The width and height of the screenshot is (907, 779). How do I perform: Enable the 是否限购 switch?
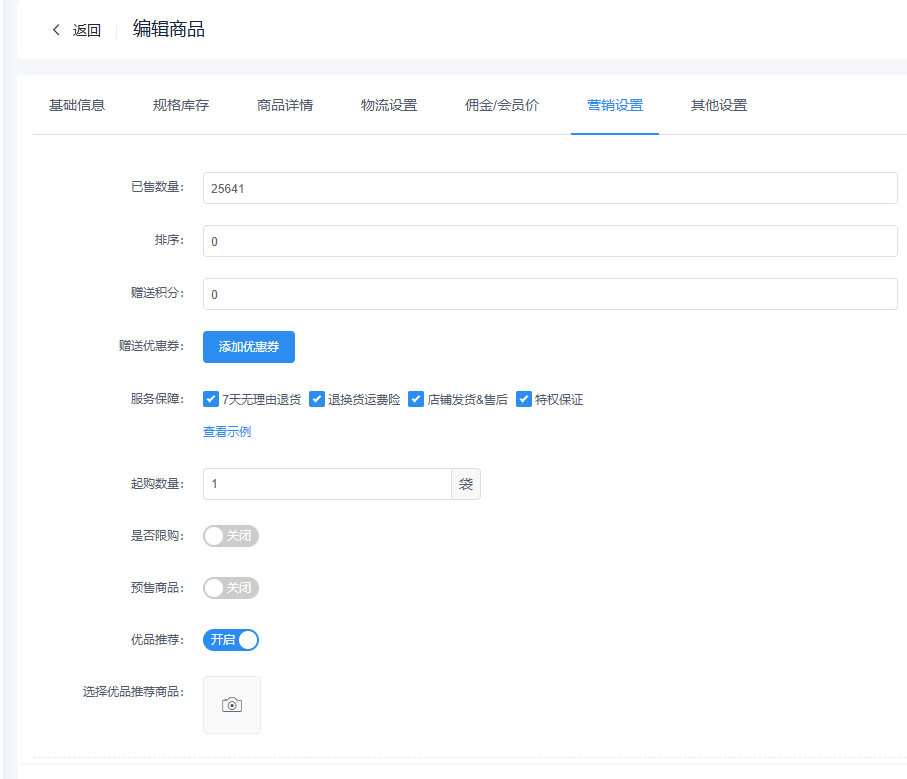coord(231,536)
